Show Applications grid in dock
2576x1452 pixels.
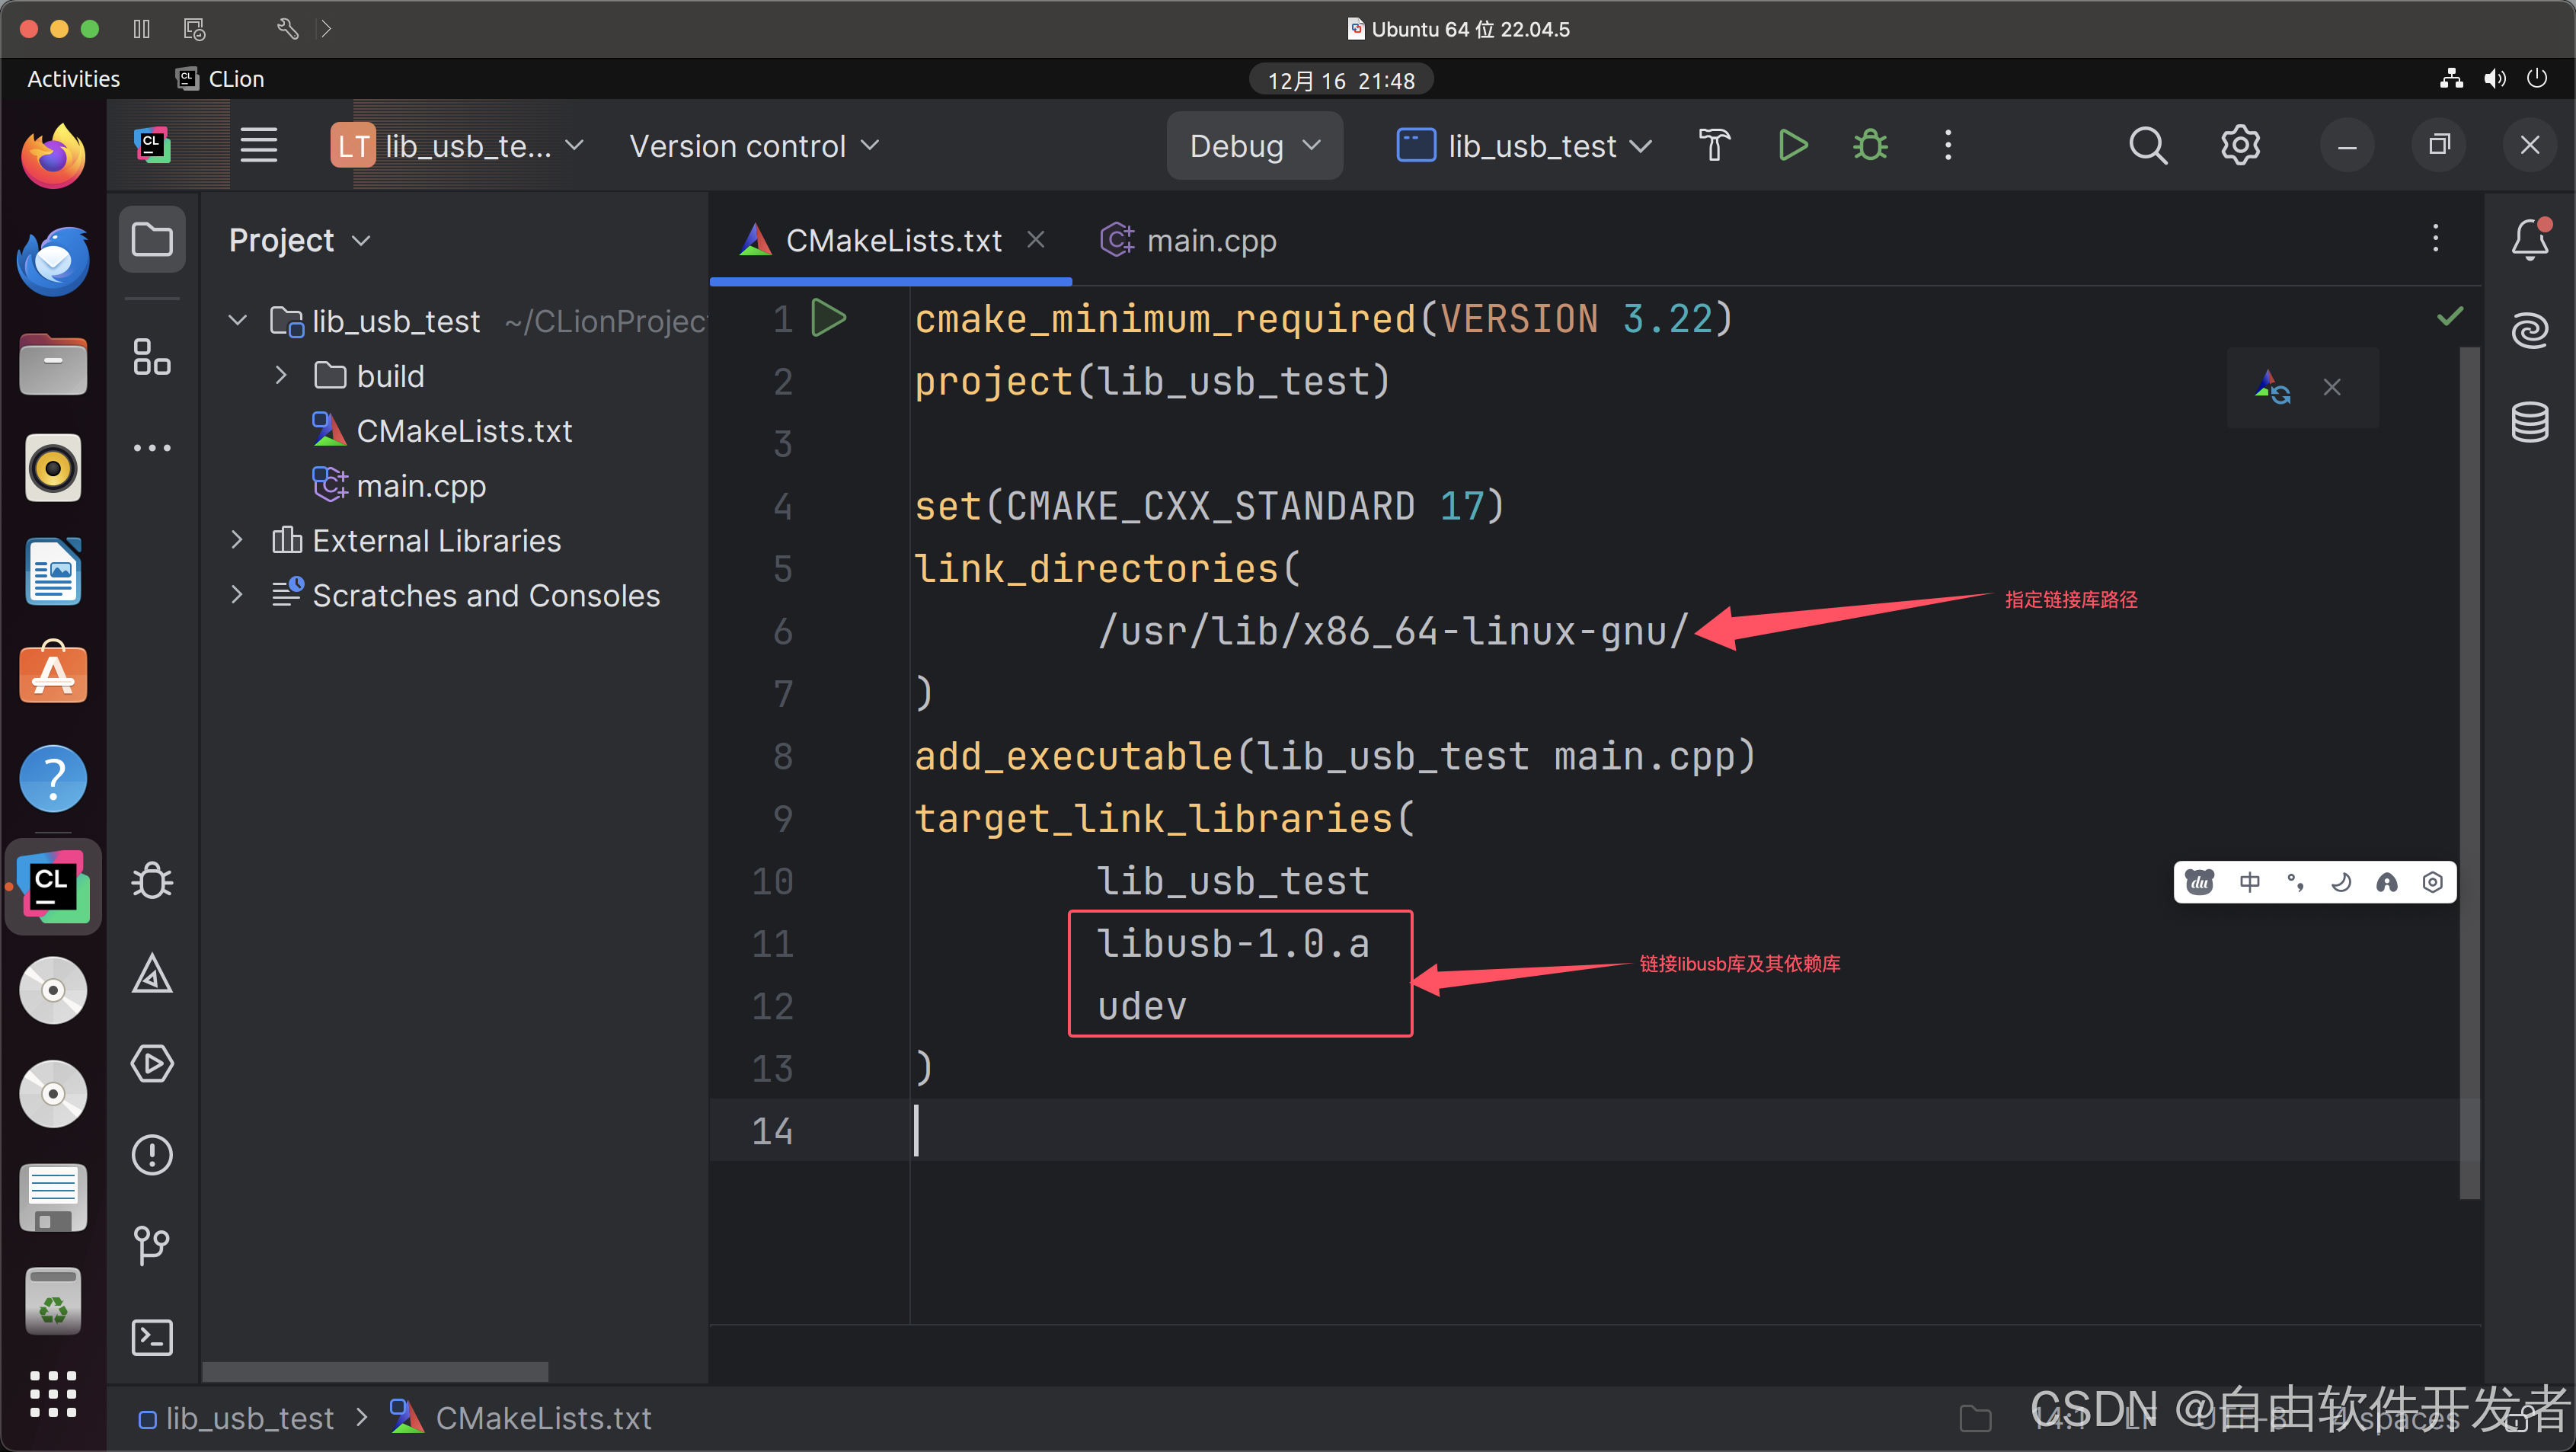[x=53, y=1394]
